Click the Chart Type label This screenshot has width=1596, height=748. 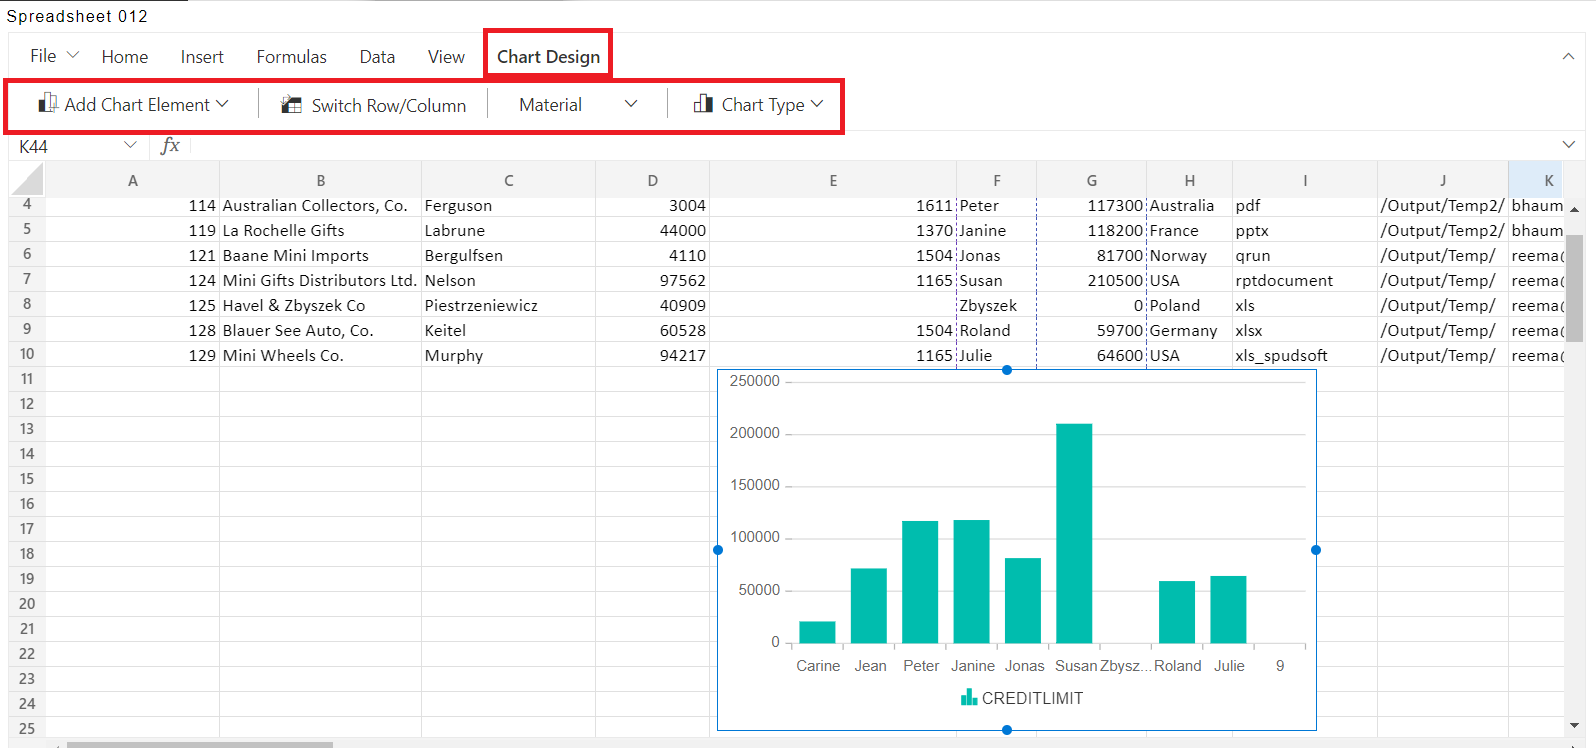(763, 104)
